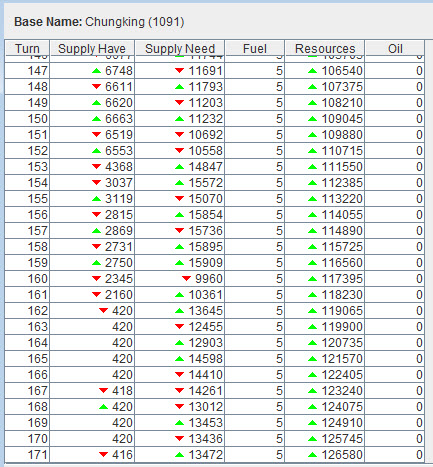Click the Fuel cell in turn 155 row

pos(255,199)
